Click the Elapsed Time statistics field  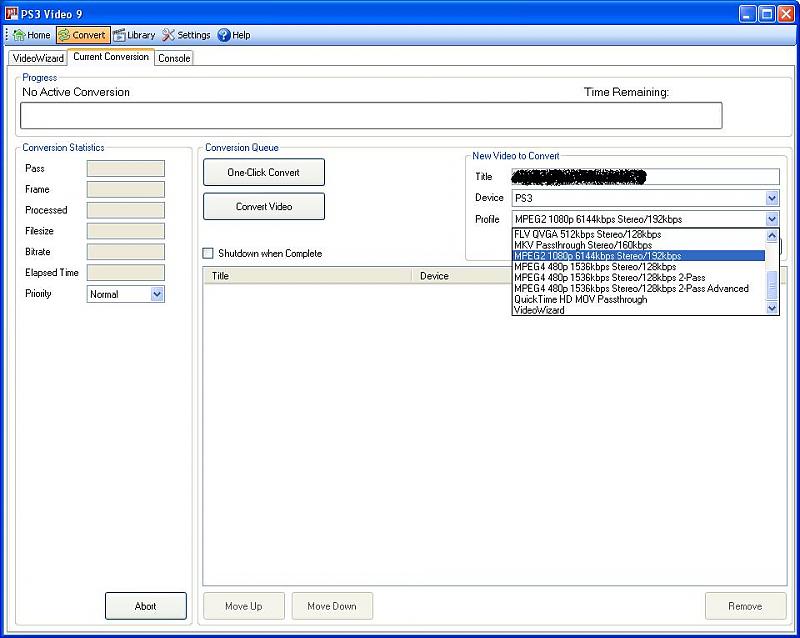pyautogui.click(x=126, y=273)
